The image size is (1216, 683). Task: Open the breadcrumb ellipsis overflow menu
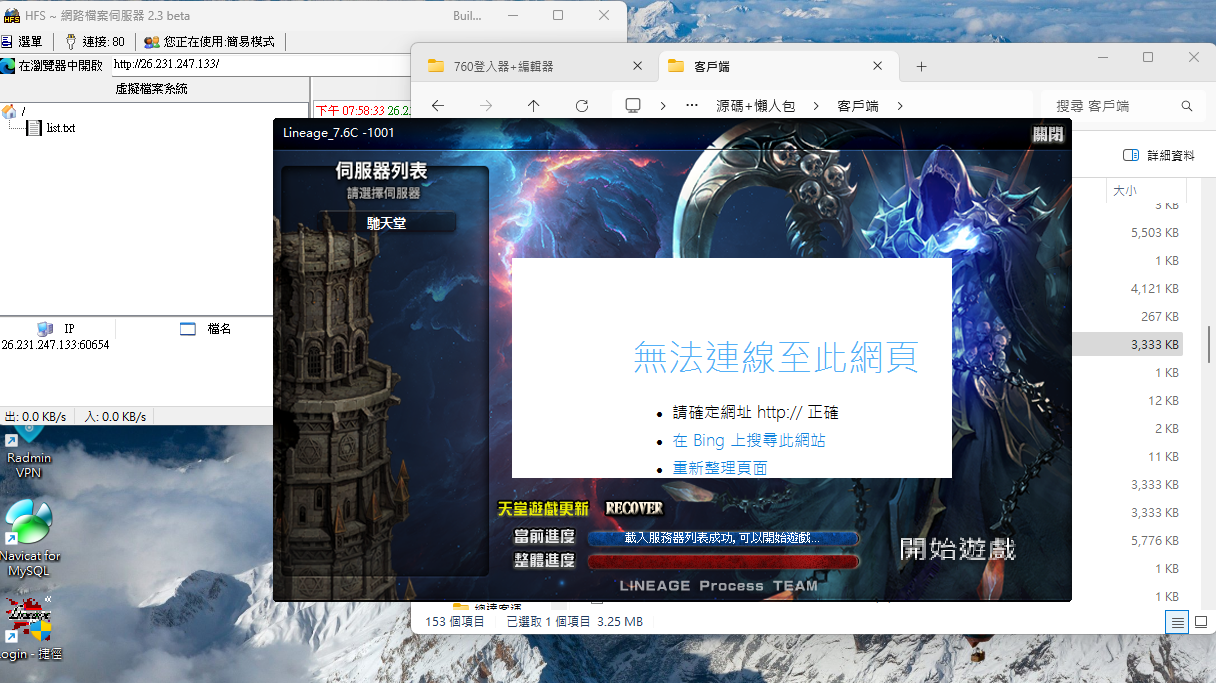(x=692, y=106)
